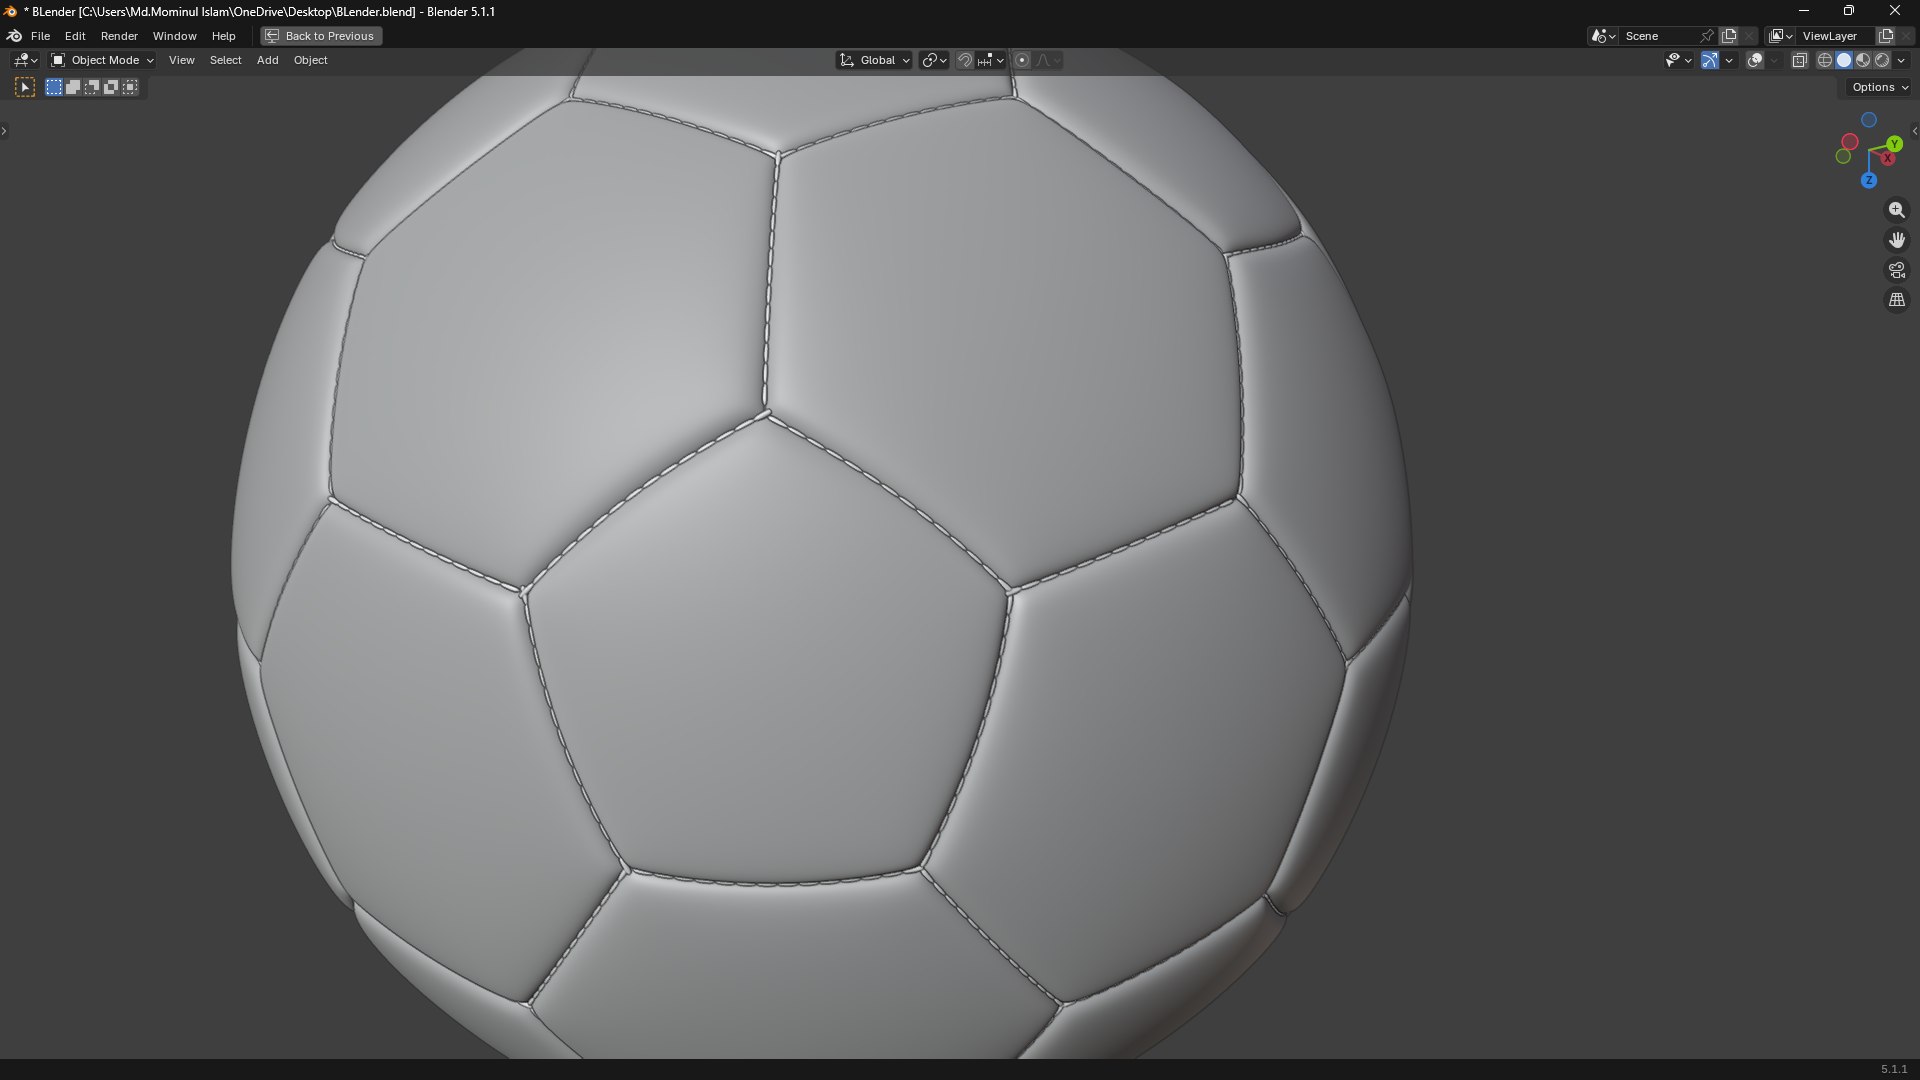Image resolution: width=1920 pixels, height=1080 pixels.
Task: Choose the Set New Selection mode icon
Action: point(54,88)
